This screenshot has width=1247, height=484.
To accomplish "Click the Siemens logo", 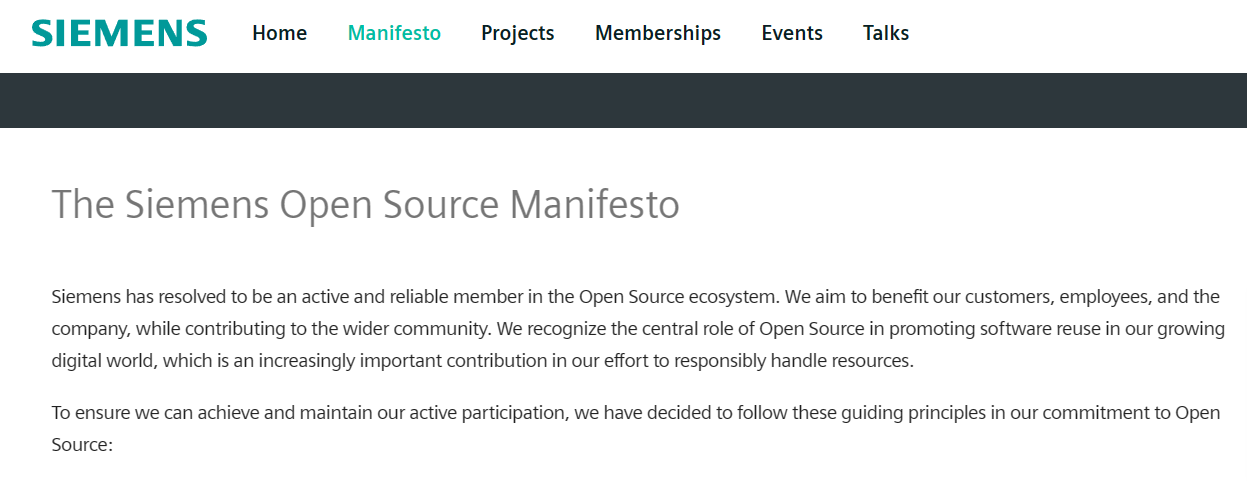I will [119, 33].
